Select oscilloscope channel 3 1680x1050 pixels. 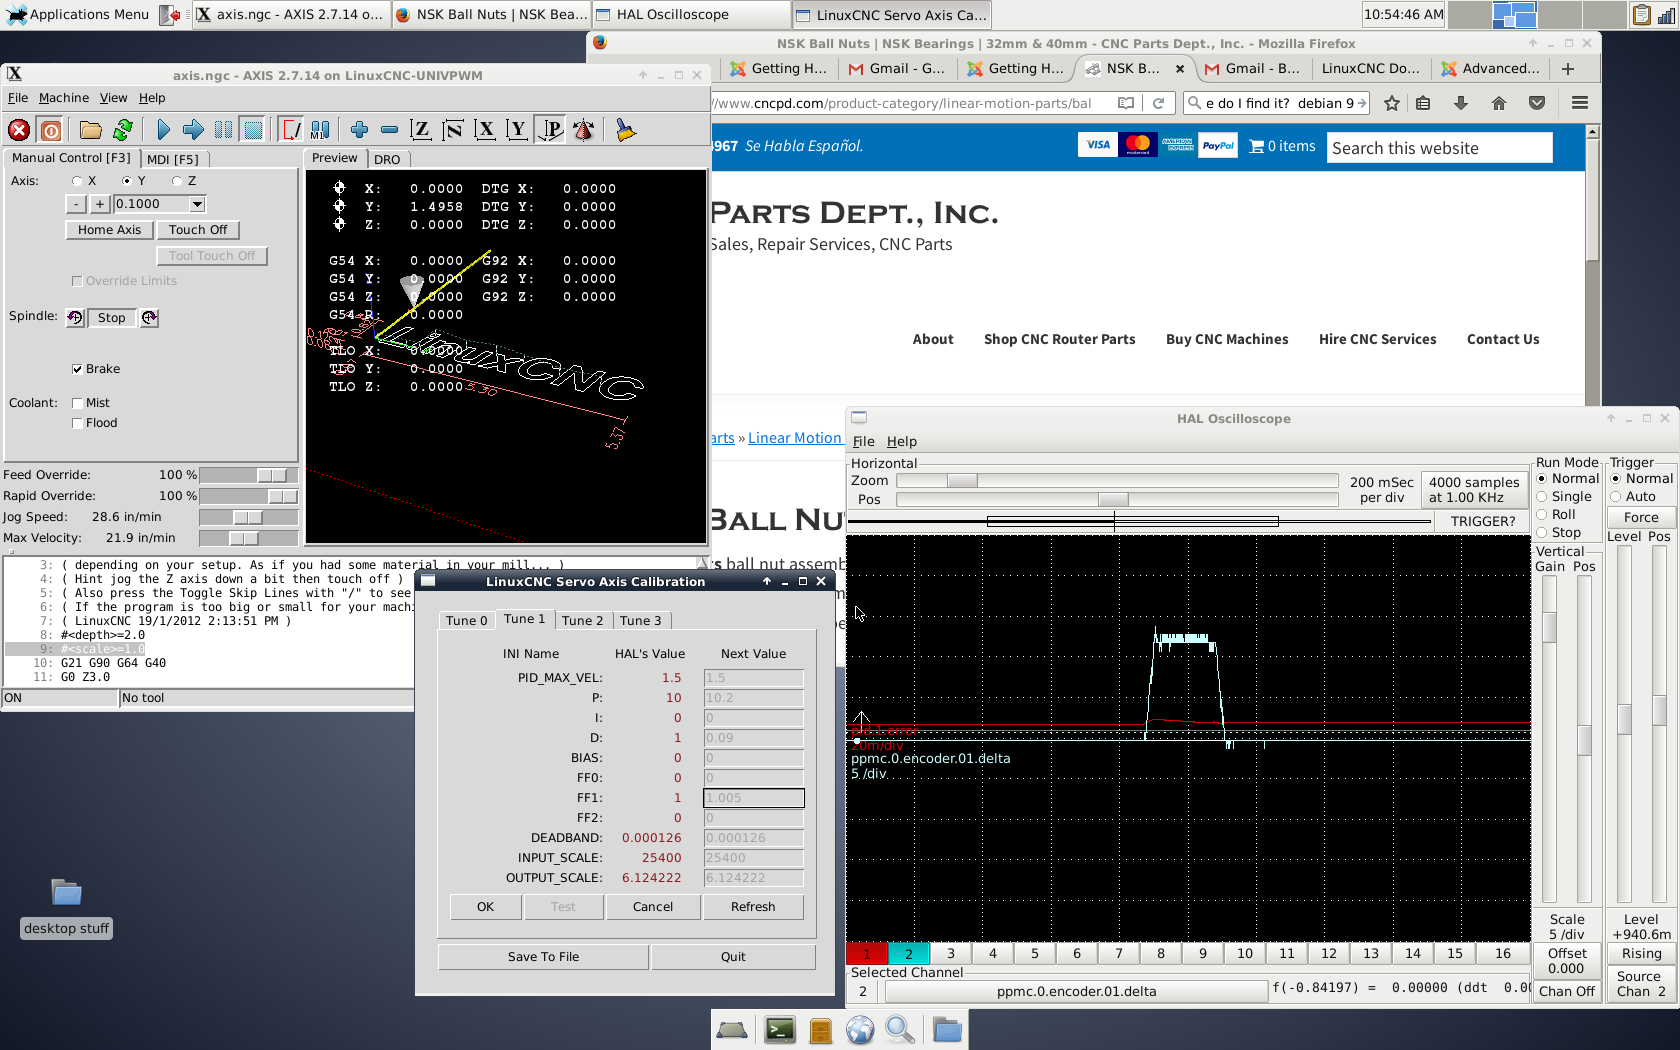point(951,954)
